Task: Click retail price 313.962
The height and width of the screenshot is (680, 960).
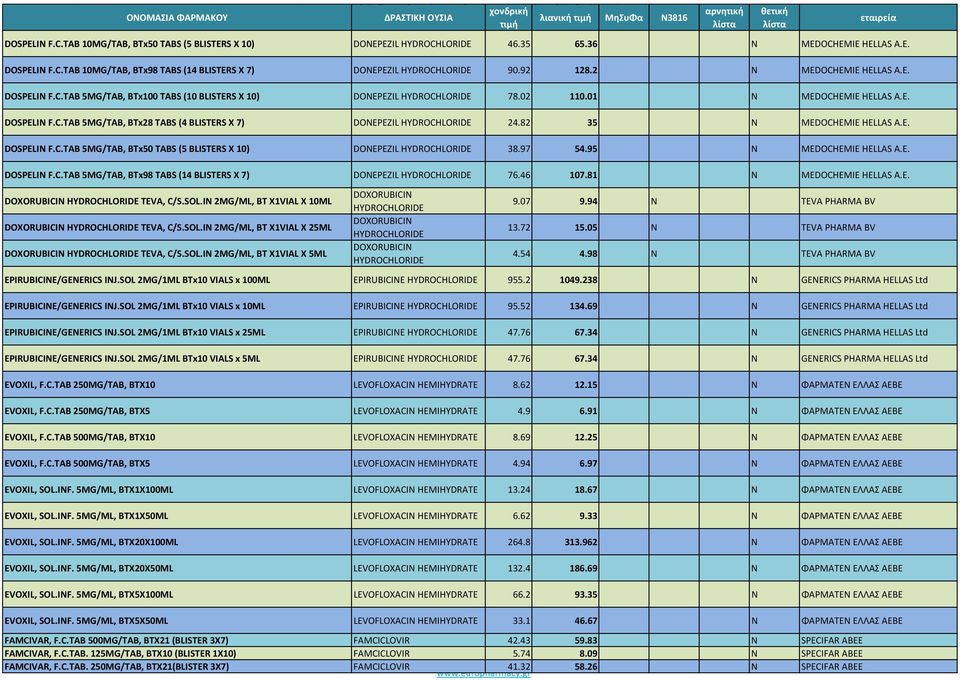Action: pyautogui.click(x=580, y=542)
